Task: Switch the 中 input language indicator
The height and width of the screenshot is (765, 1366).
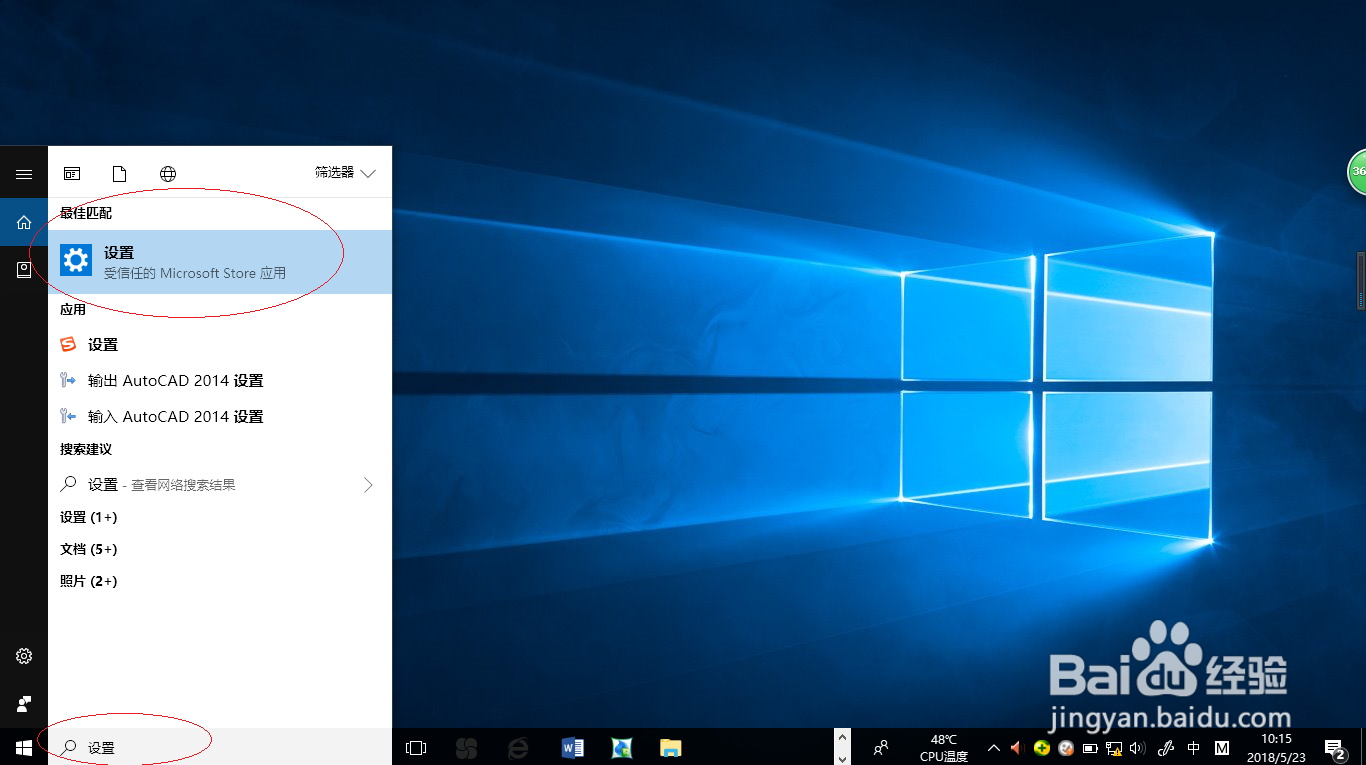Action: [x=1194, y=747]
